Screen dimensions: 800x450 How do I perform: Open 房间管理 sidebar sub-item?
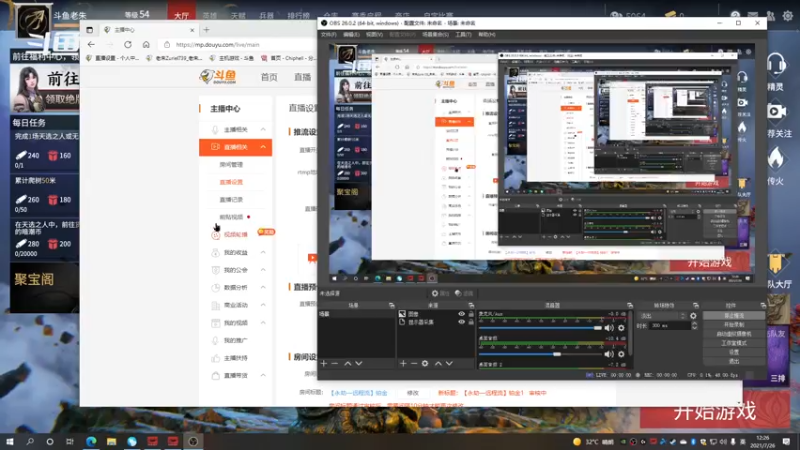tap(231, 165)
